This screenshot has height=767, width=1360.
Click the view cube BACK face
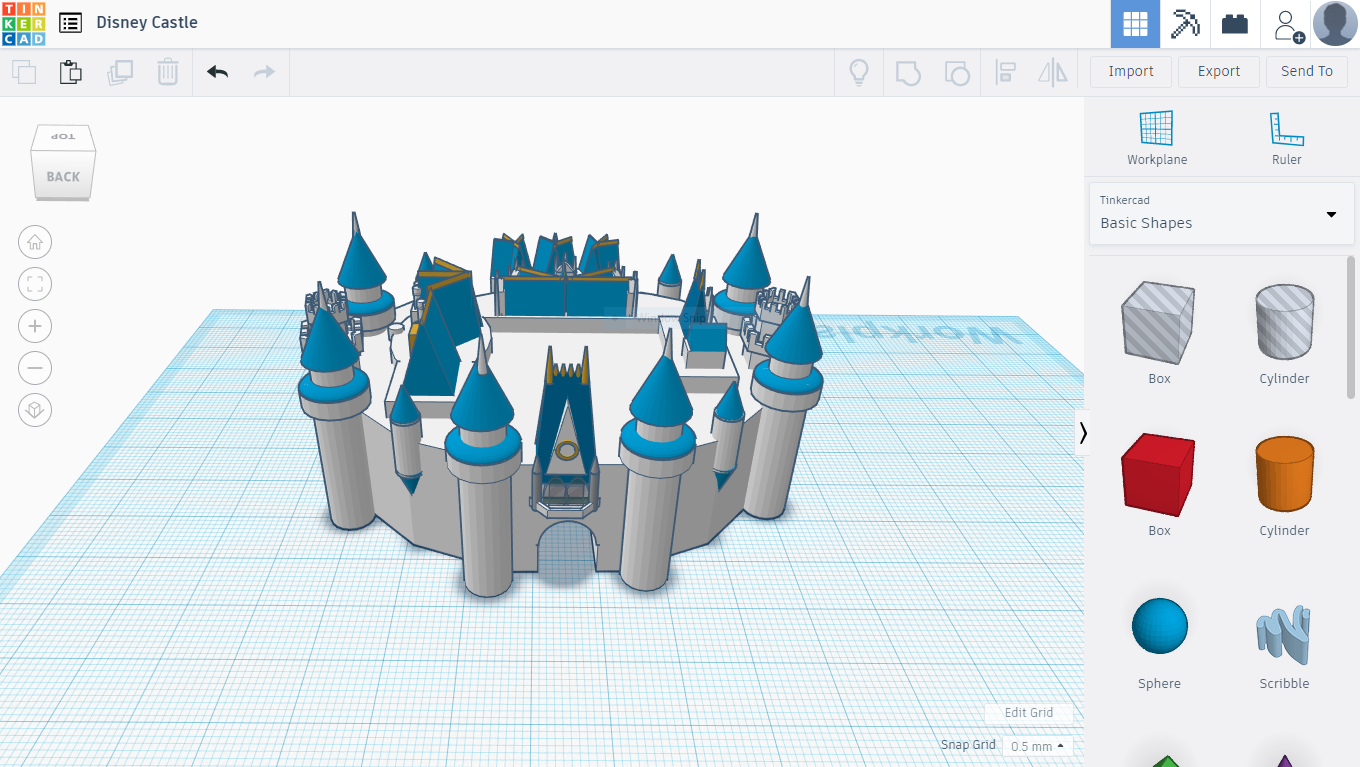pos(63,176)
